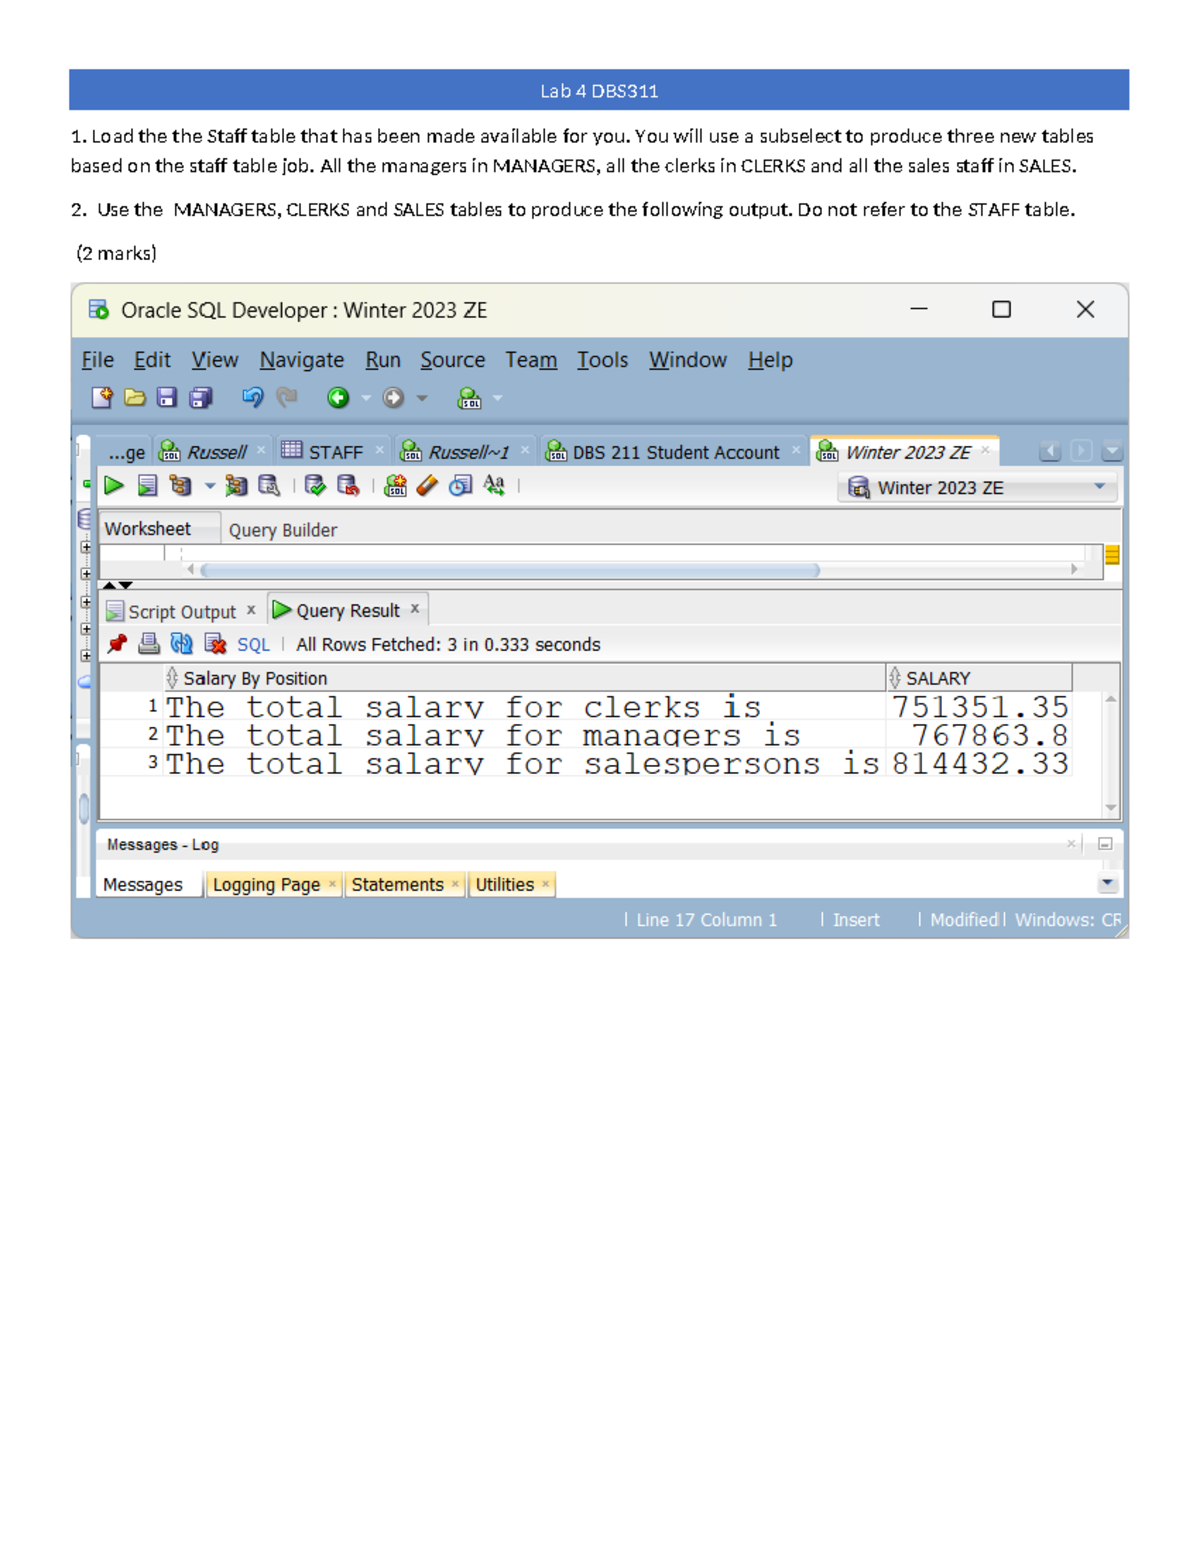Open SQL History using the clock icon

(x=460, y=487)
